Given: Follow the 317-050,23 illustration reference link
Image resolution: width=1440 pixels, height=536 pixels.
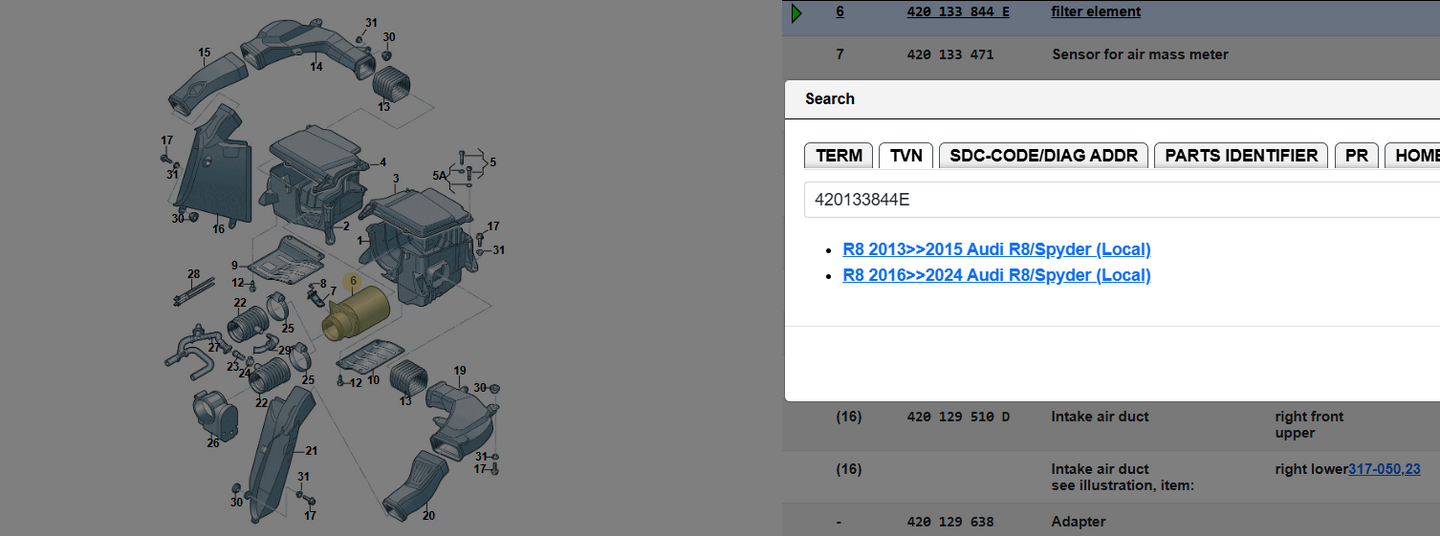Looking at the screenshot, I should 1384,469.
